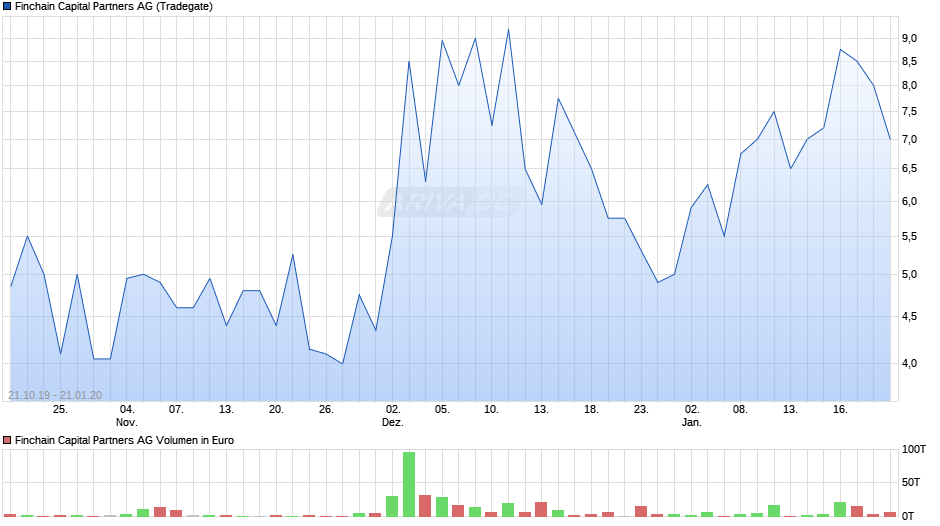Click the 23. date axis label
Image resolution: width=940 pixels, height=526 pixels.
click(x=641, y=409)
